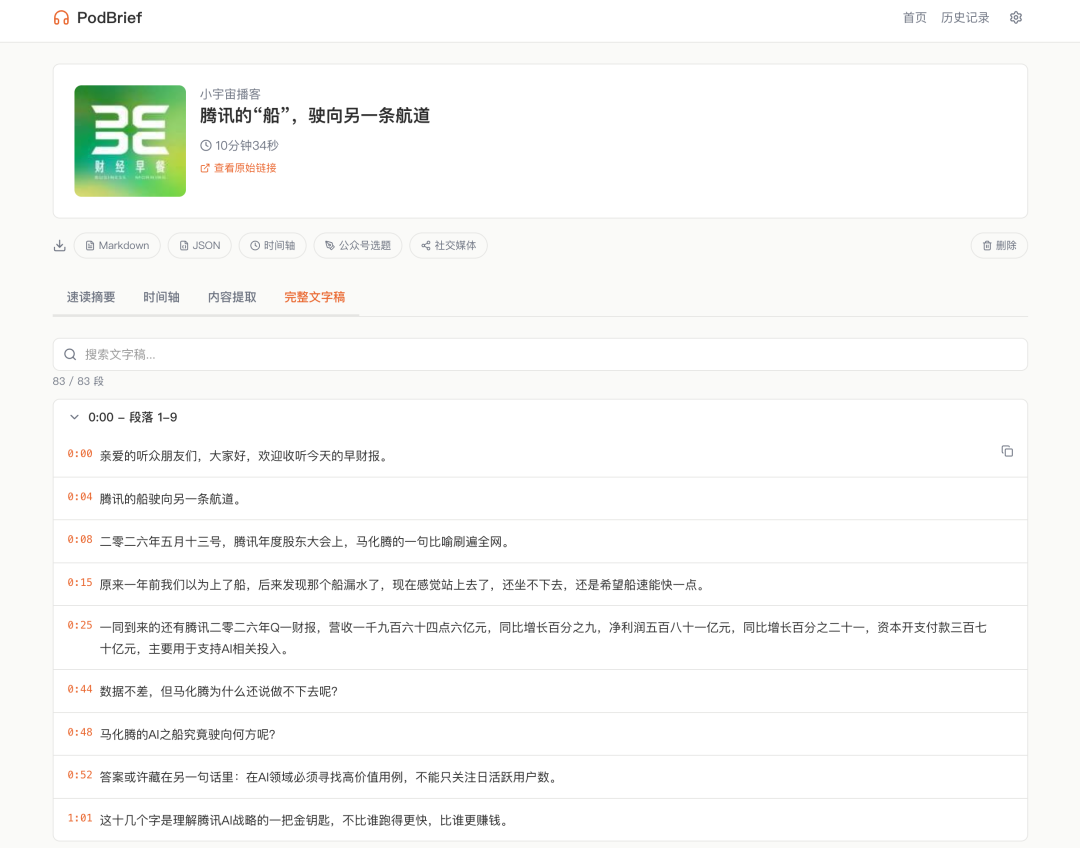Click the 小宇宙播客 source label
Image resolution: width=1080 pixels, height=848 pixels.
pyautogui.click(x=230, y=94)
